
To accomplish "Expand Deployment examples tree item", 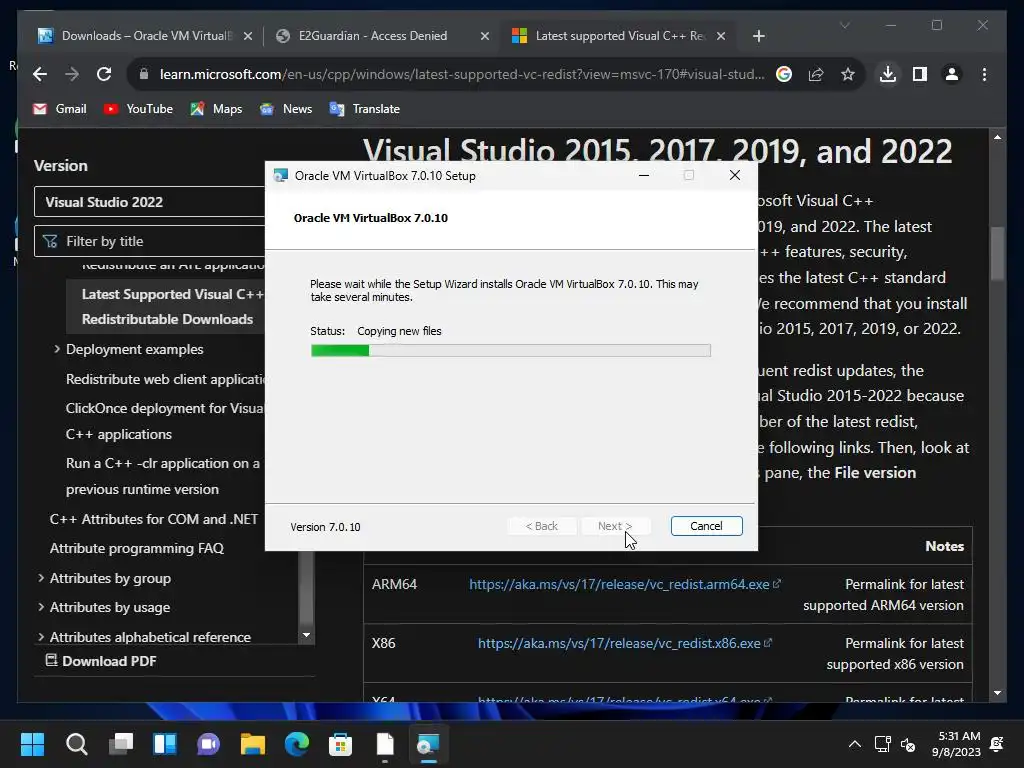I will tap(57, 349).
